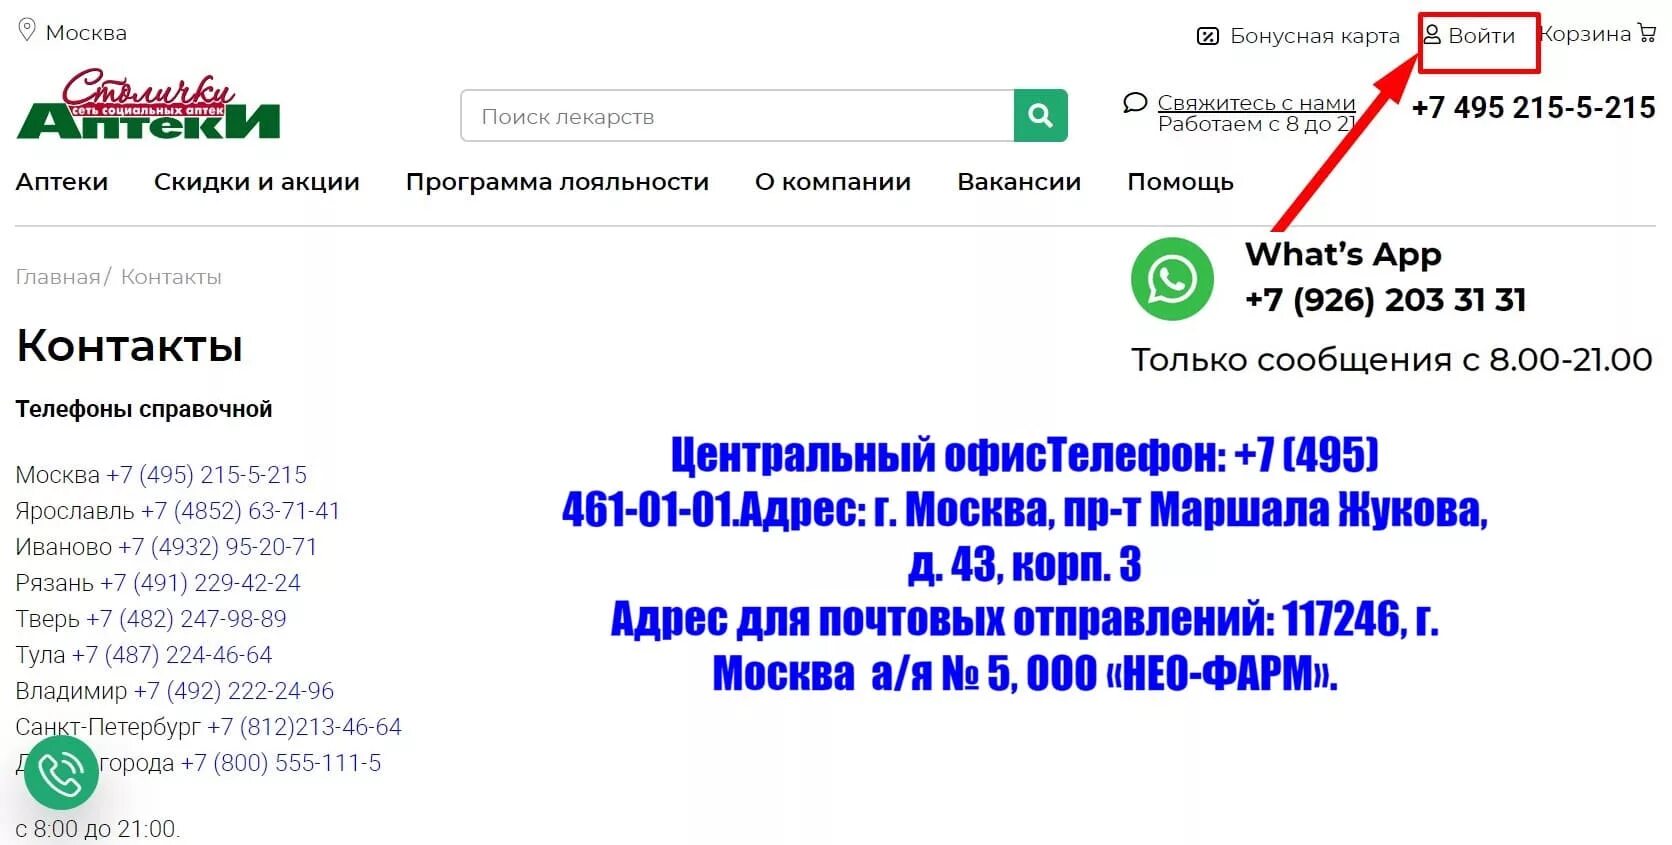Select Вакансии in navigation
The width and height of the screenshot is (1672, 845).
(1019, 182)
